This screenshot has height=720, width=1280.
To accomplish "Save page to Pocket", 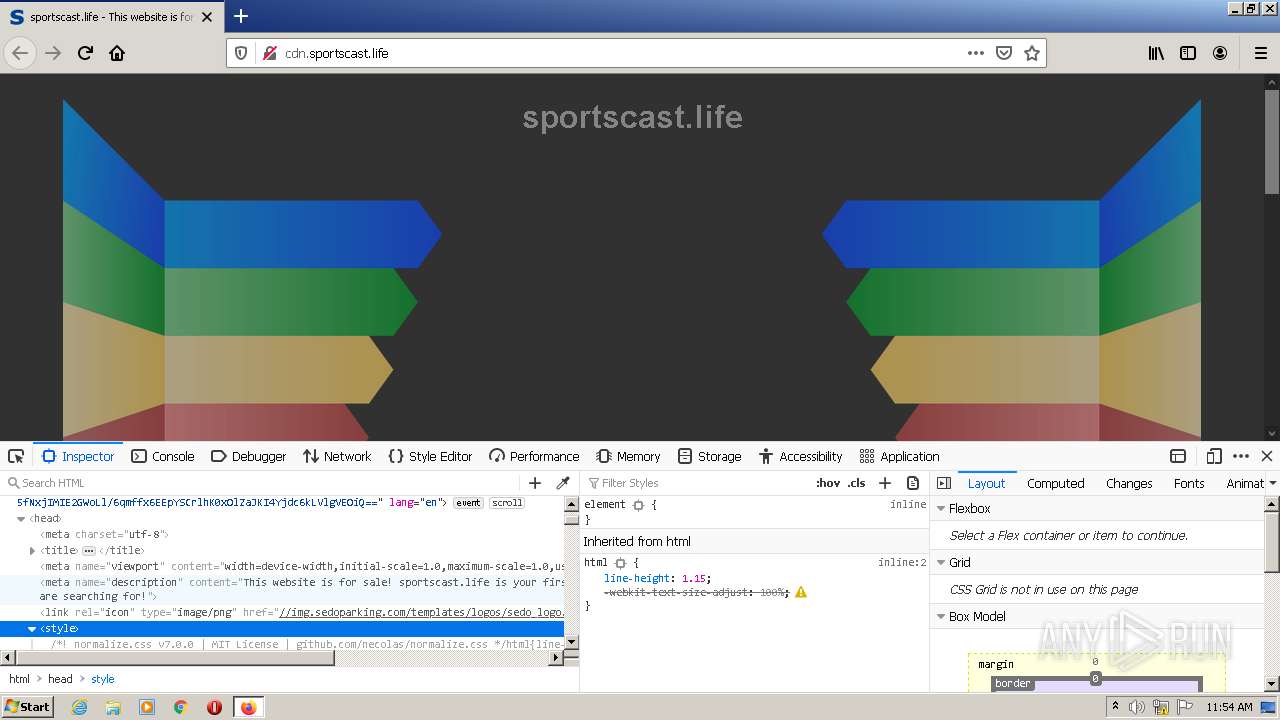I will click(1004, 53).
